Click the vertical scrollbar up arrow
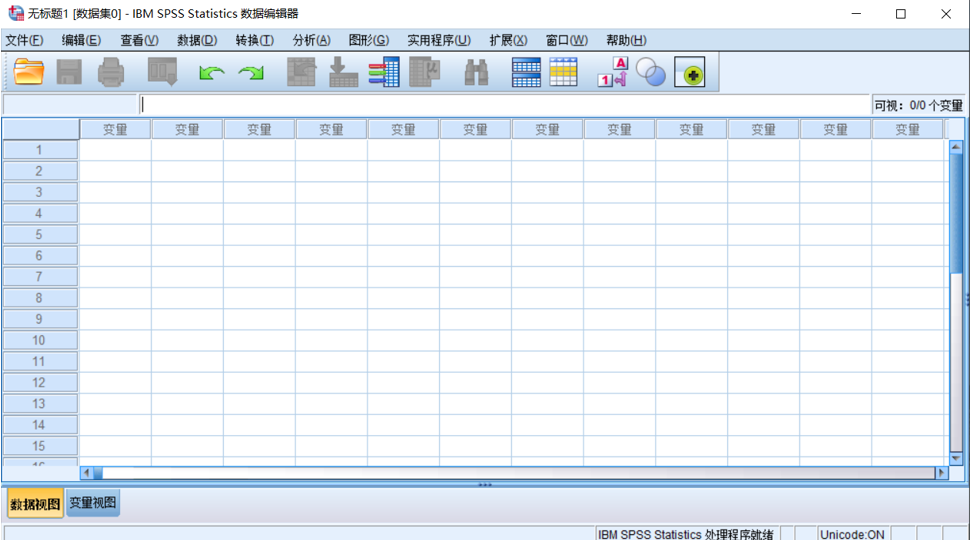This screenshot has height=540, width=972. click(956, 147)
